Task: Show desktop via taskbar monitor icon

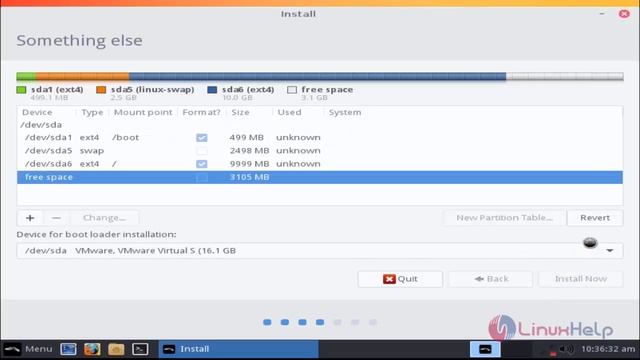Action: 68,349
